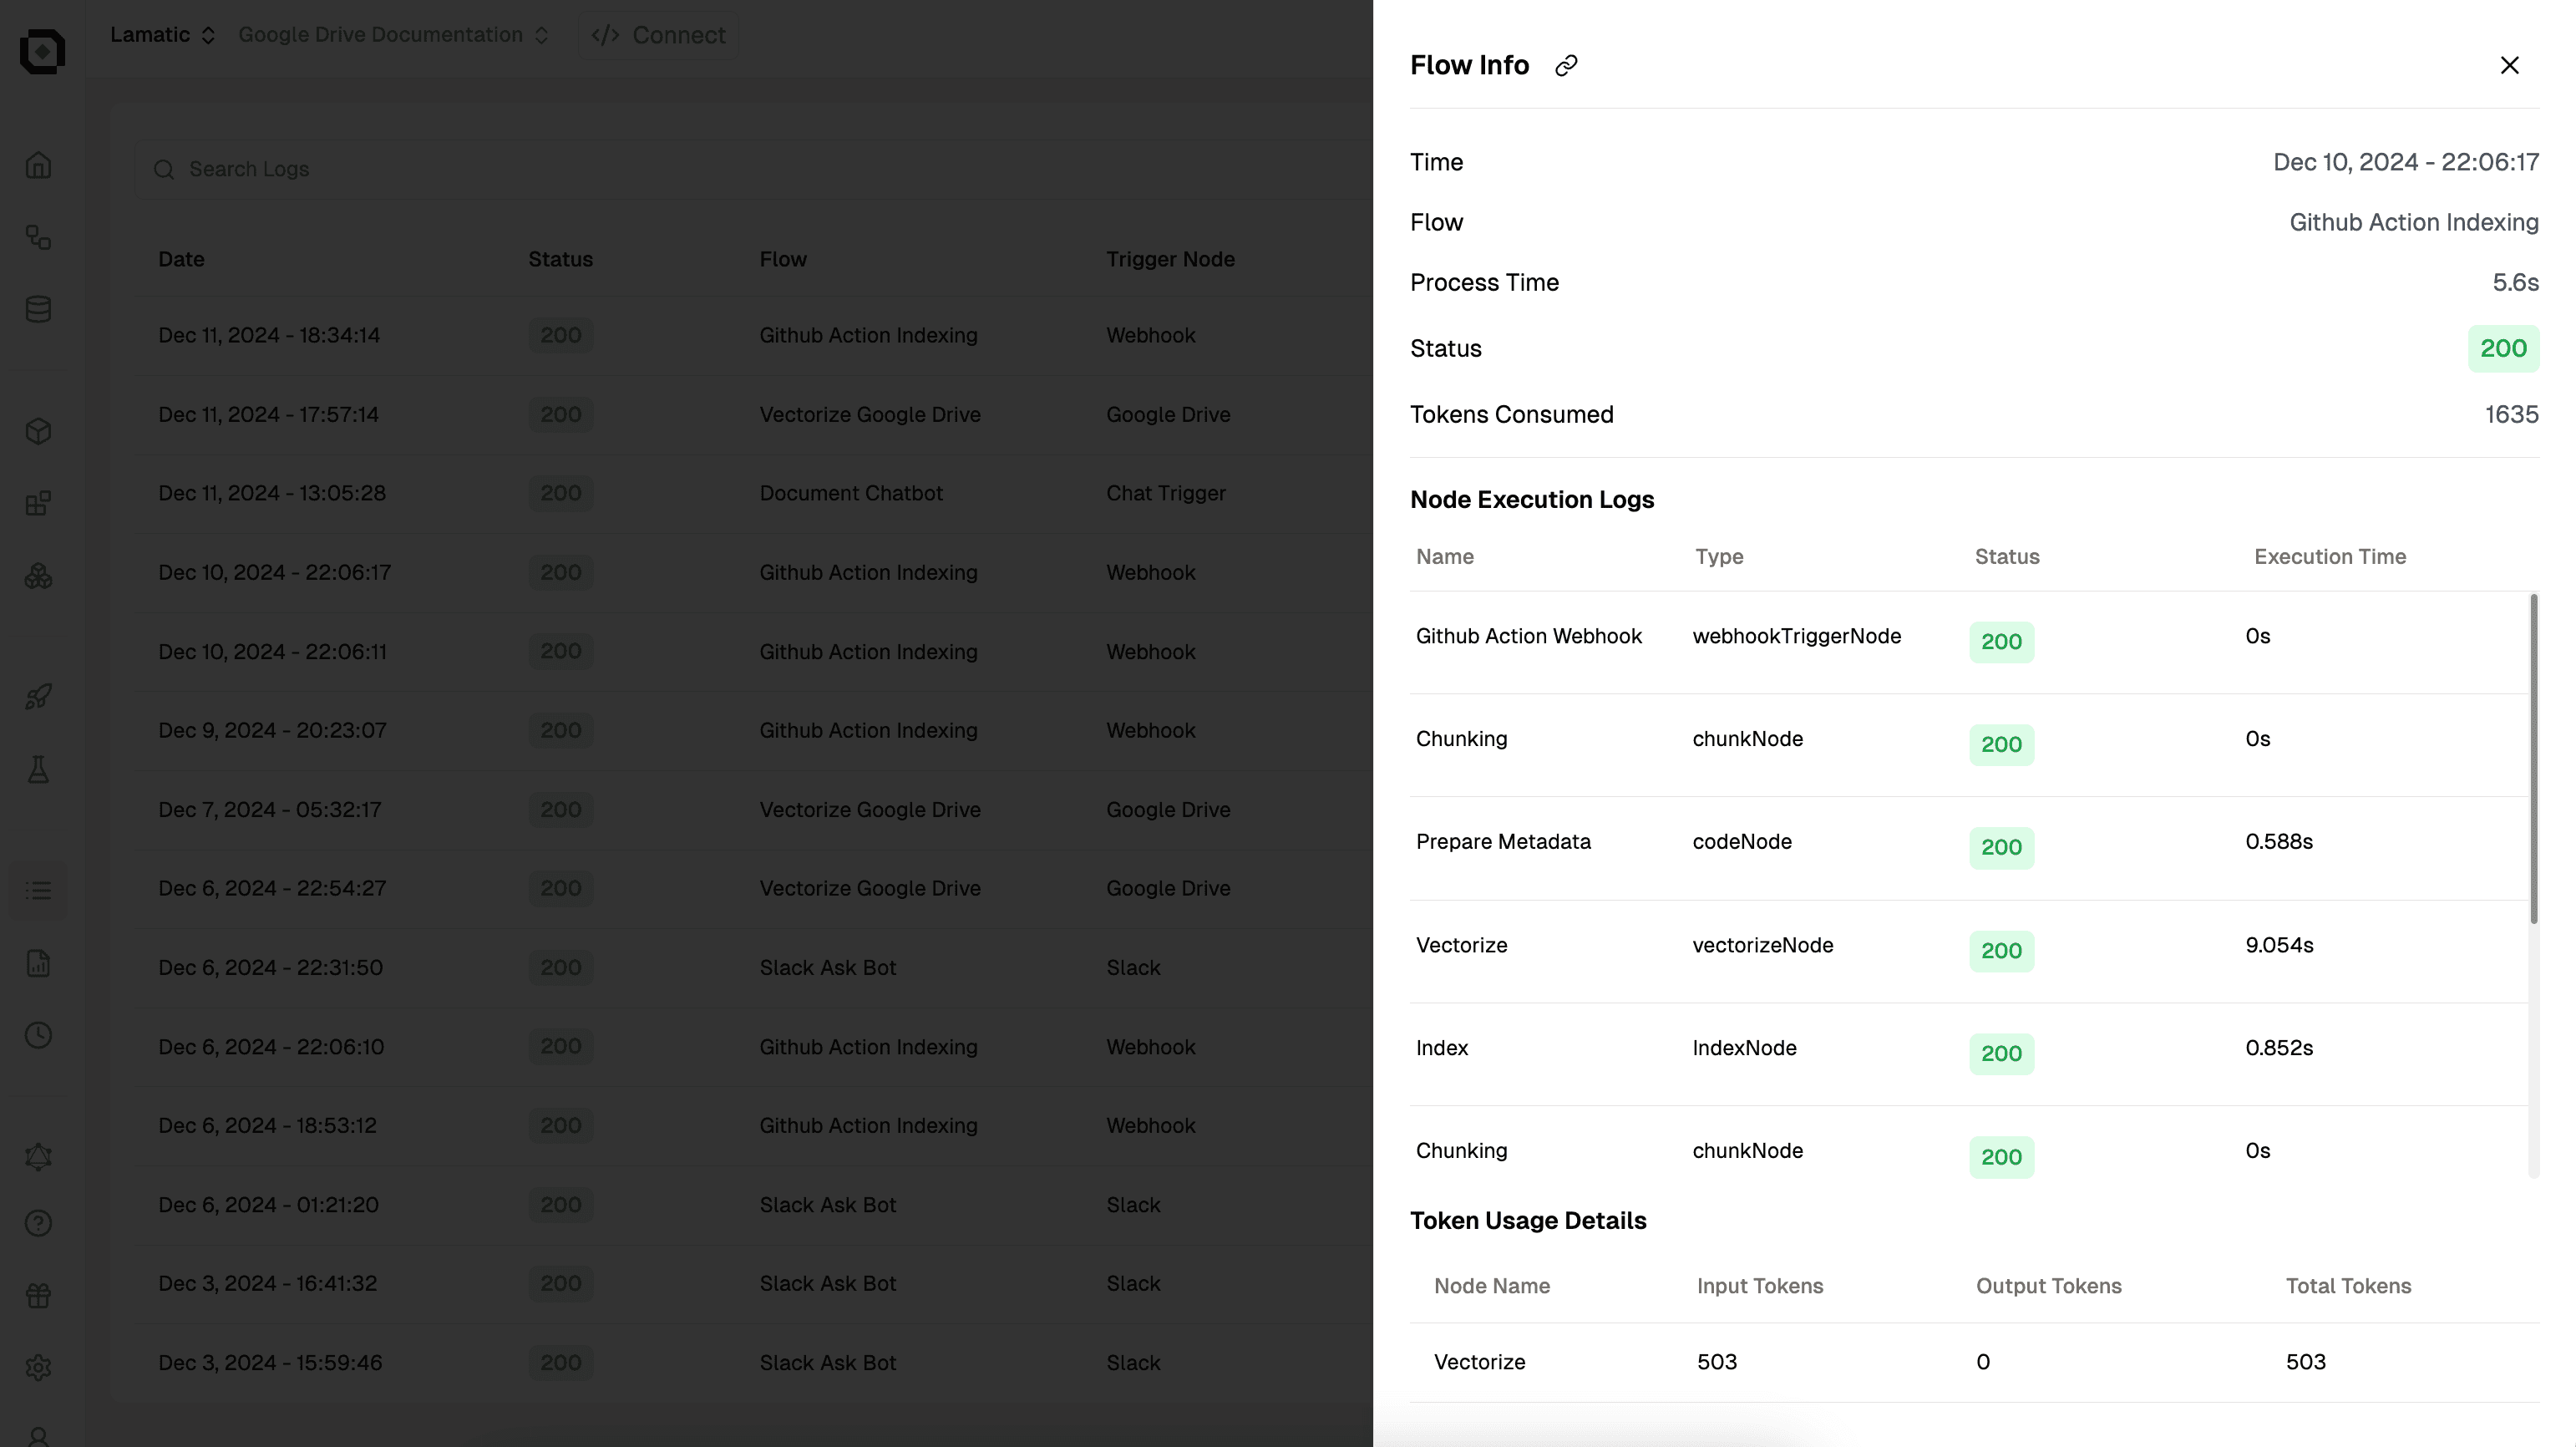The width and height of the screenshot is (2576, 1447).
Task: Click the Execution Time column header
Action: point(2329,557)
